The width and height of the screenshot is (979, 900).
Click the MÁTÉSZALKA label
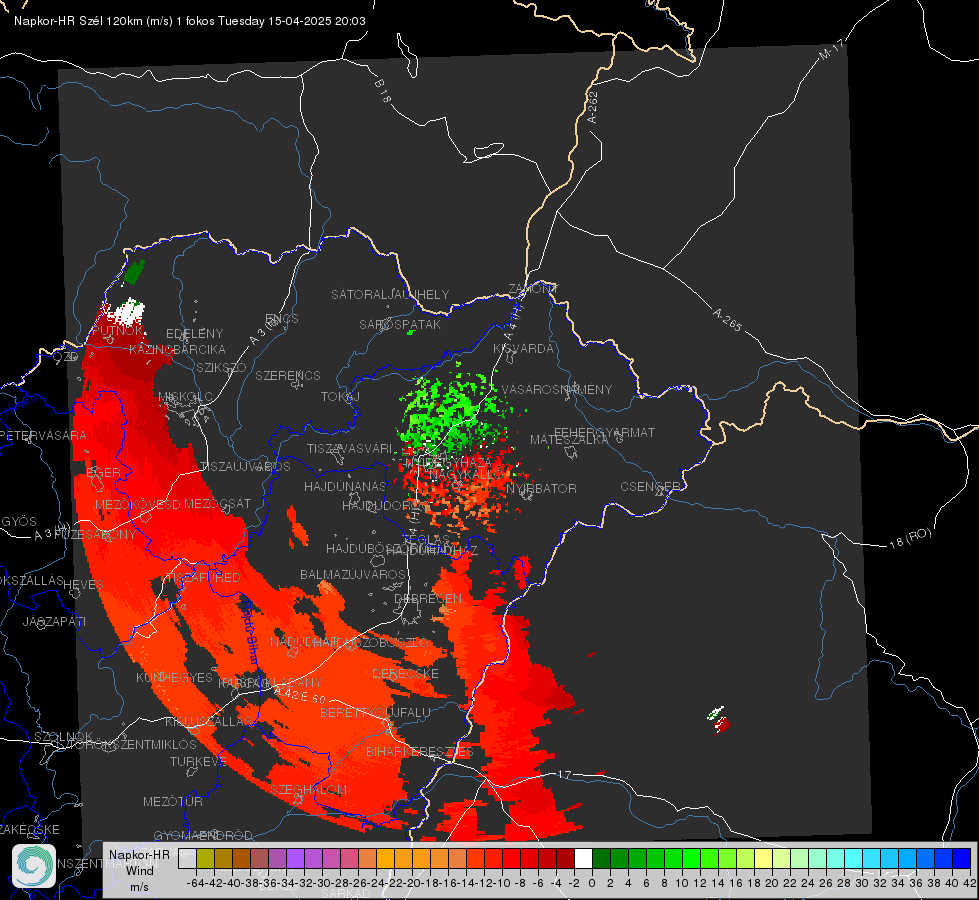pyautogui.click(x=569, y=440)
